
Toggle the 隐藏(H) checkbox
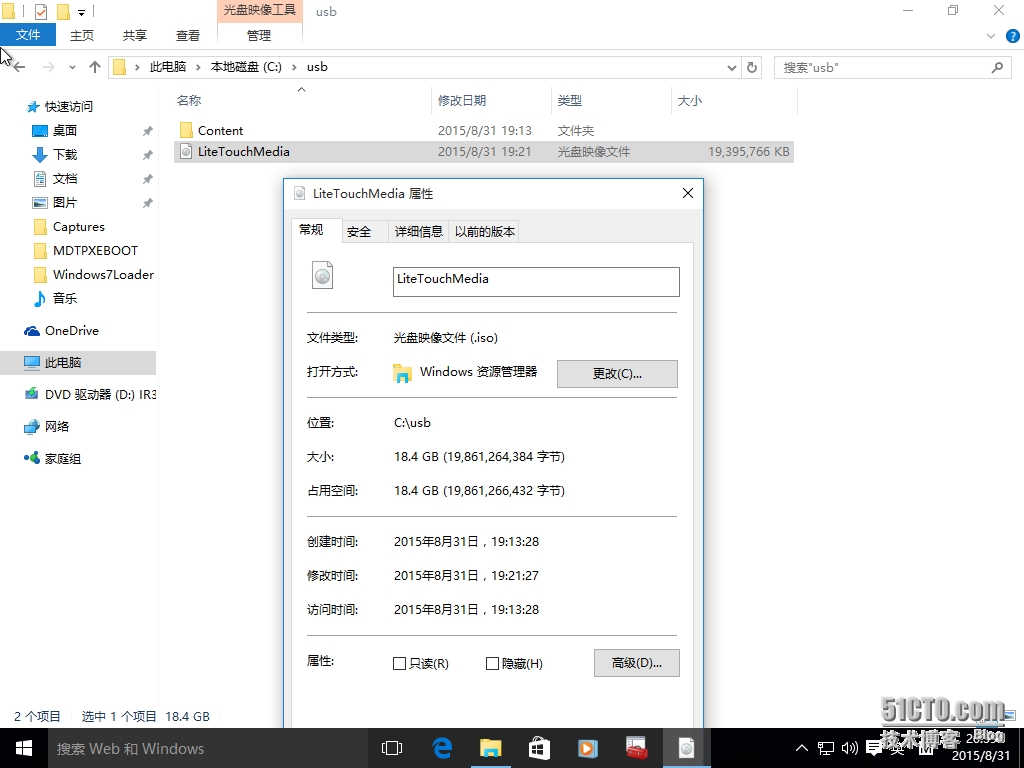(x=492, y=664)
